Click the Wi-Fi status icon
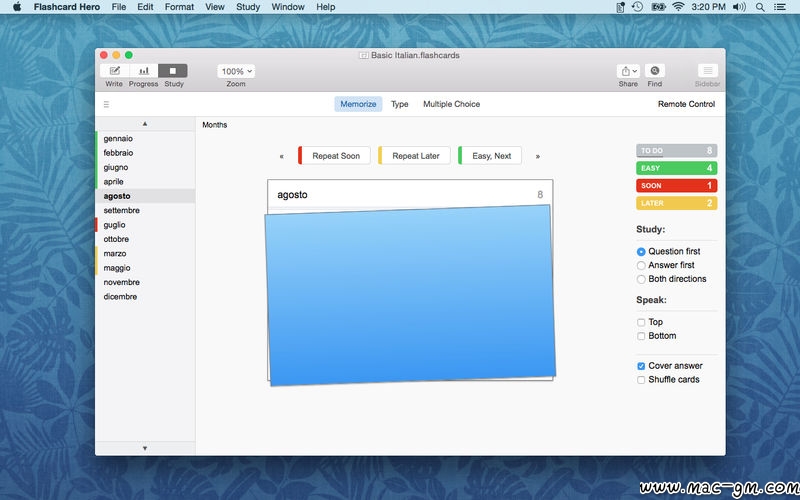The height and width of the screenshot is (500, 800). pyautogui.click(x=678, y=7)
